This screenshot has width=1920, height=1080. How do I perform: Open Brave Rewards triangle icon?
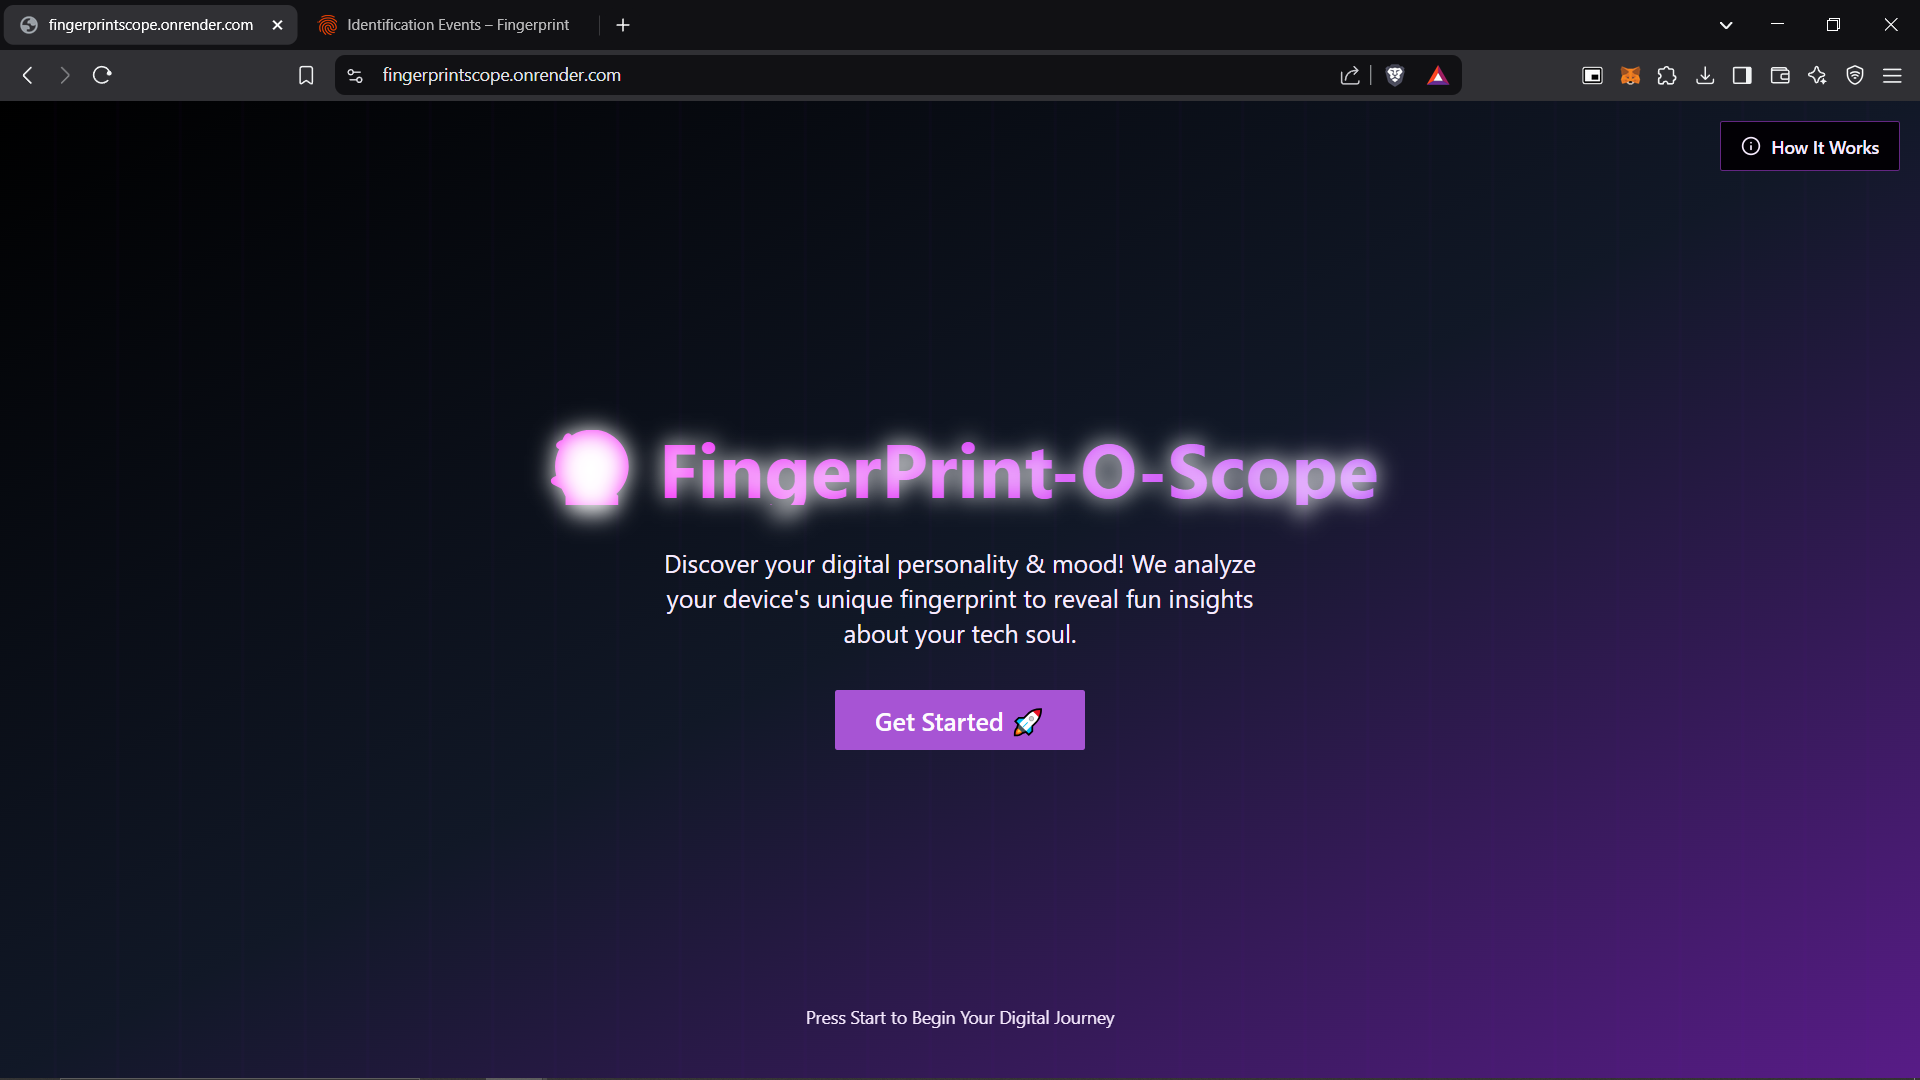(x=1437, y=76)
